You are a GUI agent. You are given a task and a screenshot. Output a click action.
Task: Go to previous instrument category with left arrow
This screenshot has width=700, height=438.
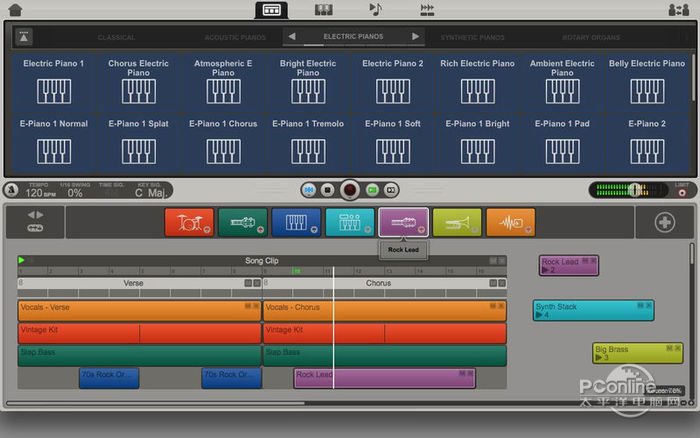coord(291,37)
